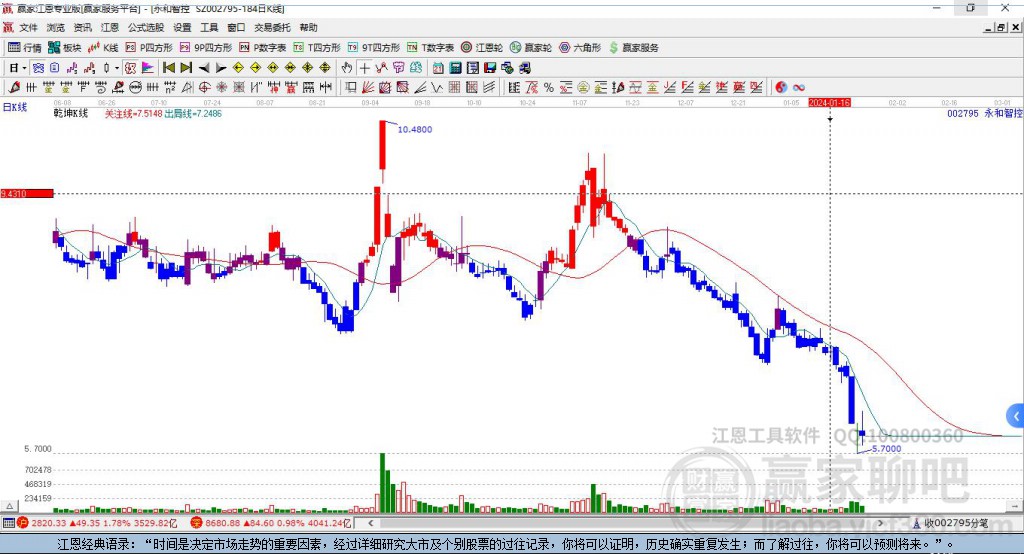Click 关注线=7.5148 indicator text

point(133,113)
